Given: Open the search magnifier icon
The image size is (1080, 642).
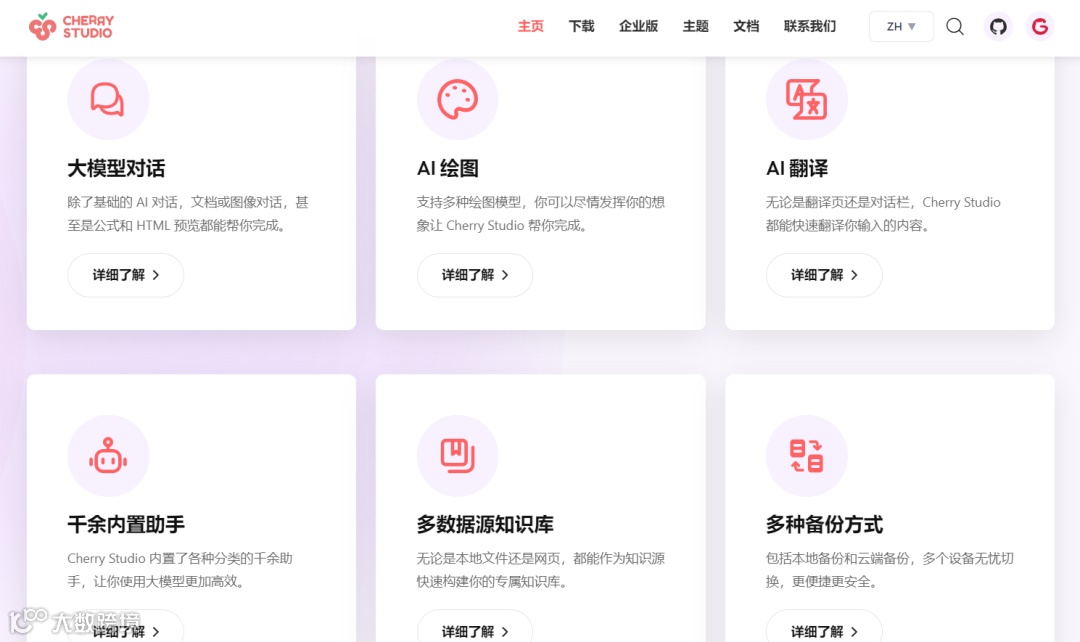Looking at the screenshot, I should pyautogui.click(x=955, y=27).
